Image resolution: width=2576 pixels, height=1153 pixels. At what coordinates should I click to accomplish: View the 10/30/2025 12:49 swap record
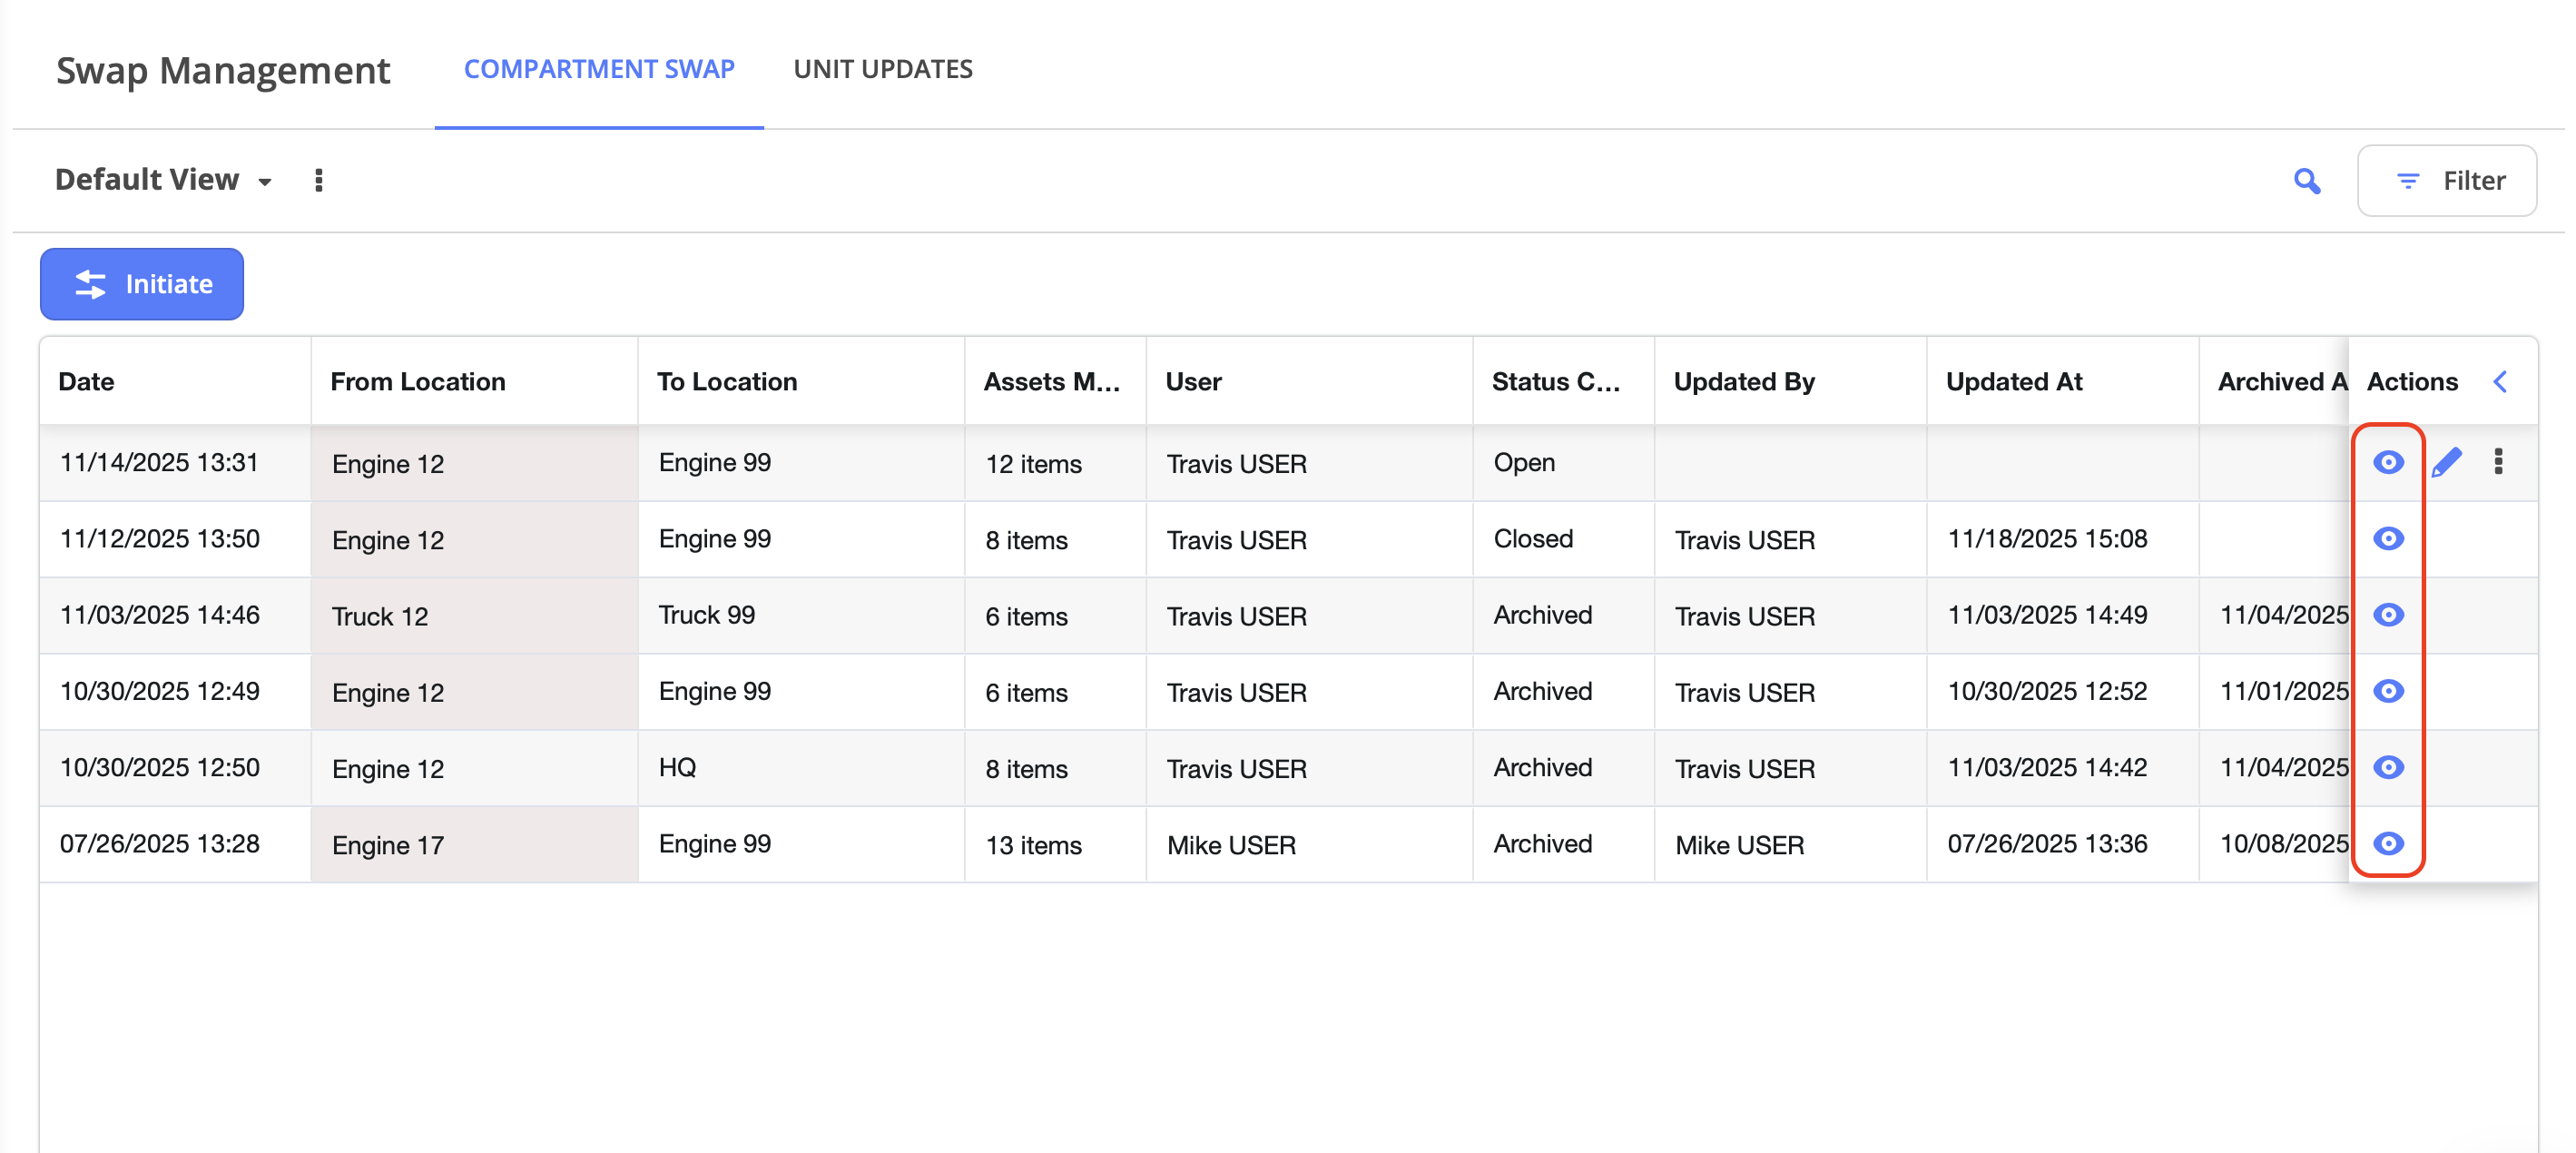click(2388, 691)
